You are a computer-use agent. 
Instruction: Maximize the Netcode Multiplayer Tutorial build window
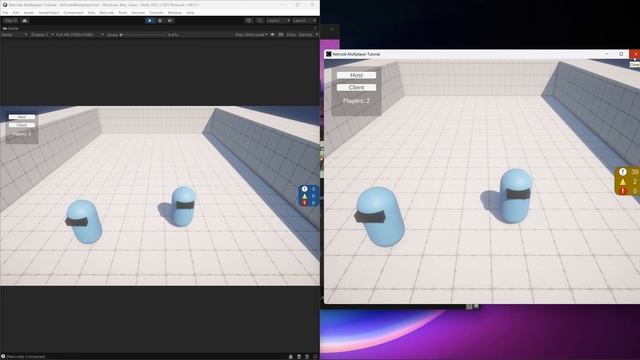click(621, 54)
